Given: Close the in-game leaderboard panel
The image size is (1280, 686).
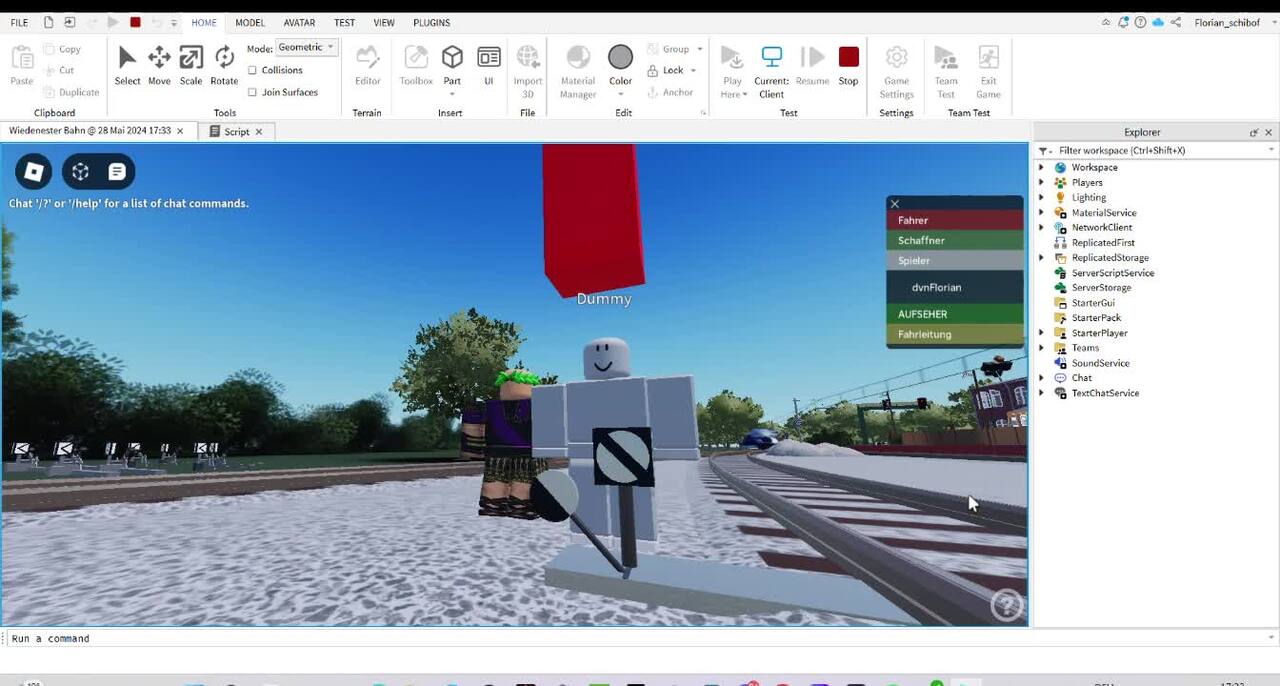Looking at the screenshot, I should (895, 204).
